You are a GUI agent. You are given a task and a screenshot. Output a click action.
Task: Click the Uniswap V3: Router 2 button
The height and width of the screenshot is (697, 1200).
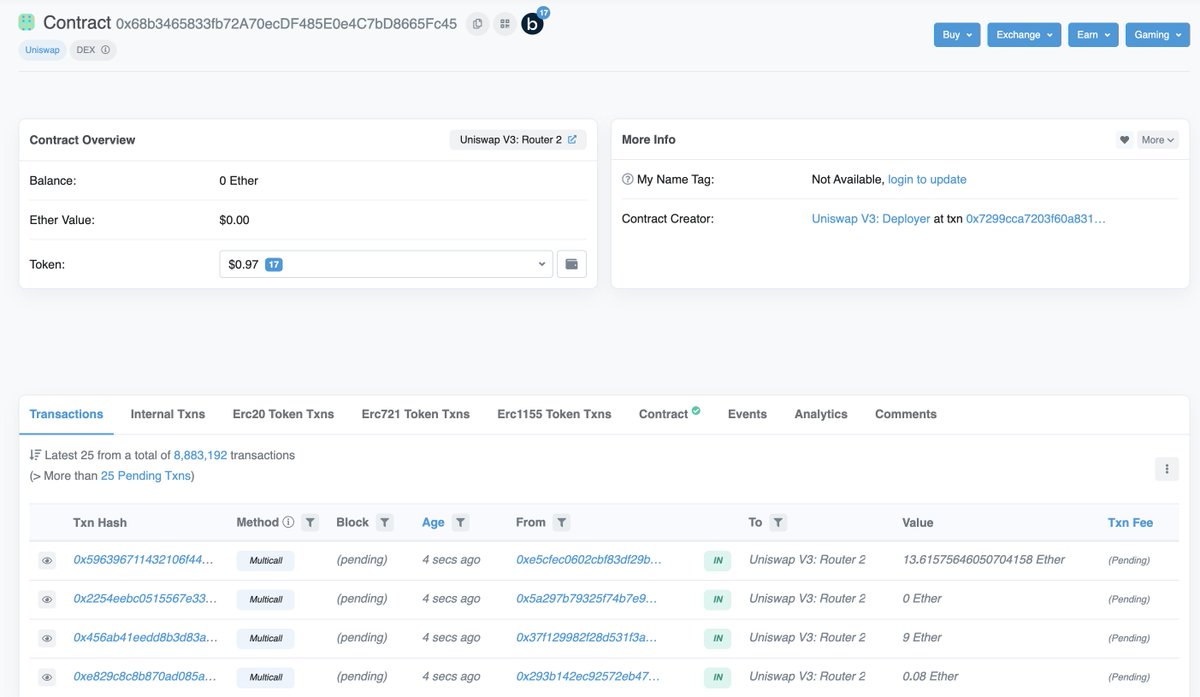click(518, 140)
